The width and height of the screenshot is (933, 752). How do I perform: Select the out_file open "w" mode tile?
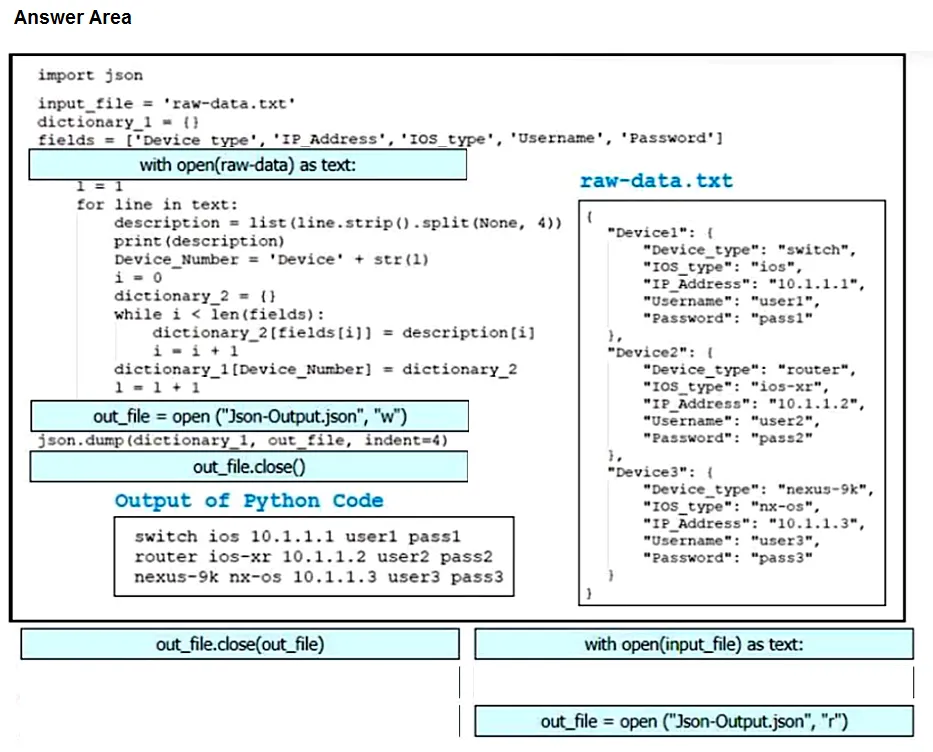249,416
